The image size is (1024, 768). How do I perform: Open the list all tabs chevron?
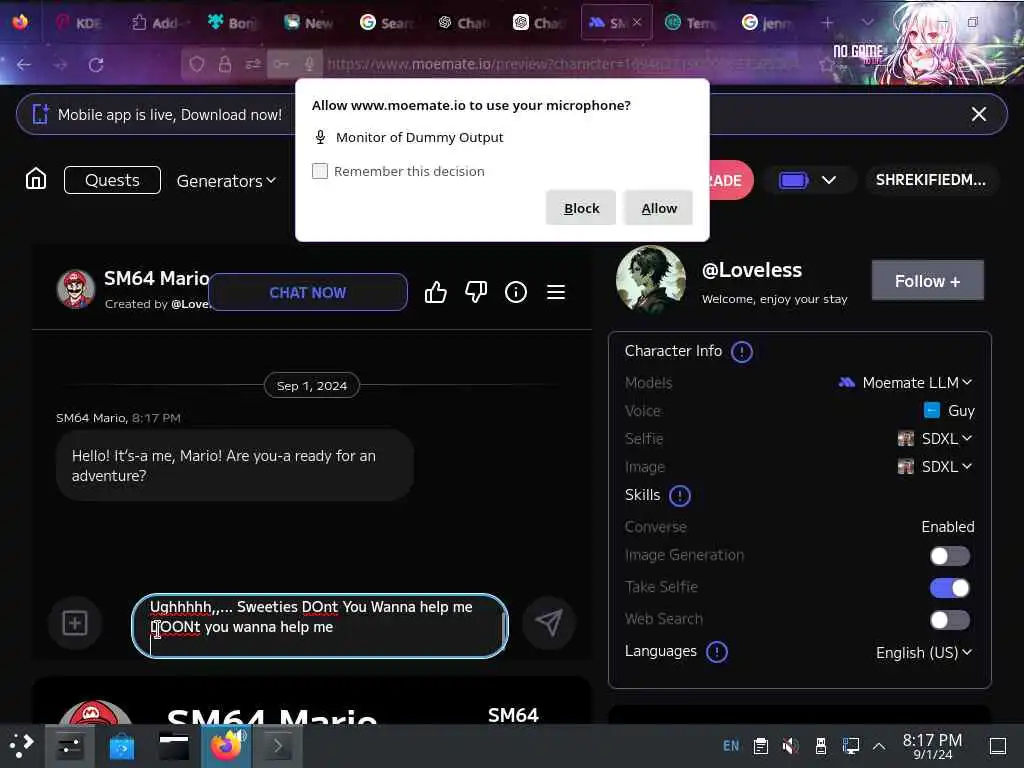point(867,23)
